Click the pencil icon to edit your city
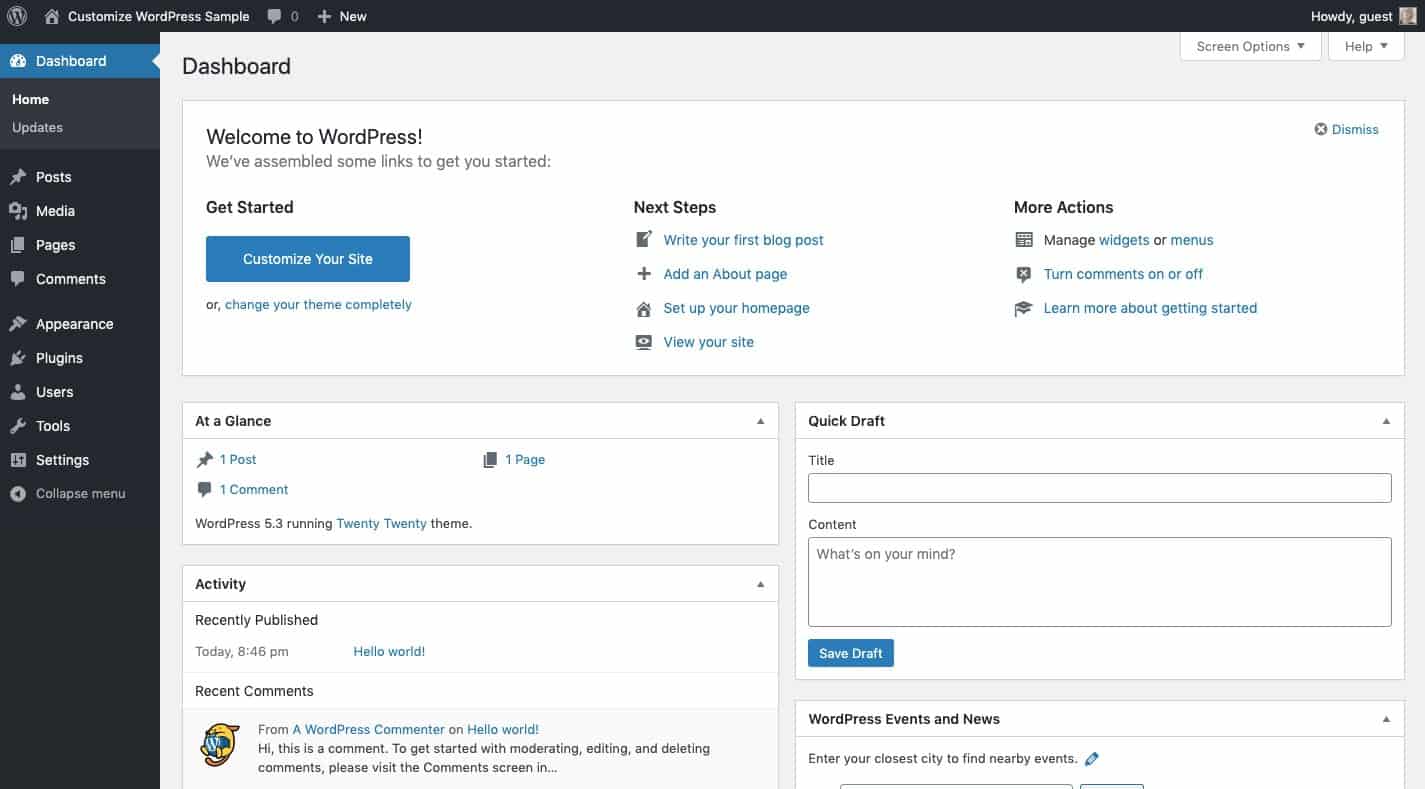Screen dimensions: 1425x789 [1091, 758]
